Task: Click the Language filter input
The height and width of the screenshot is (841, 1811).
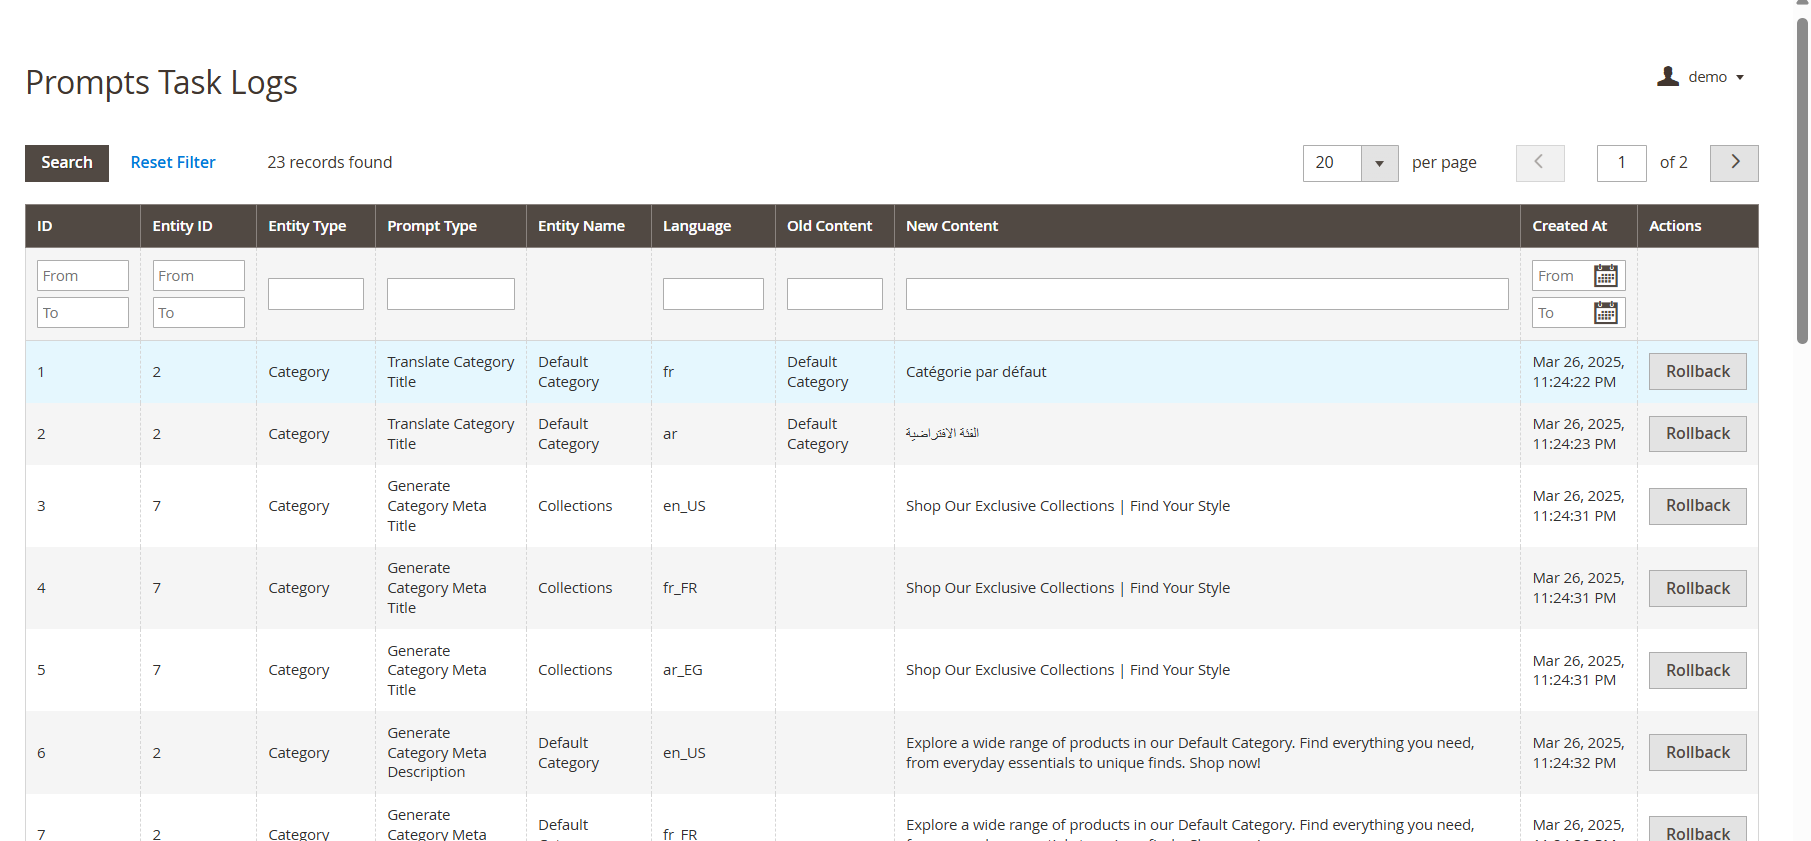Action: point(713,294)
